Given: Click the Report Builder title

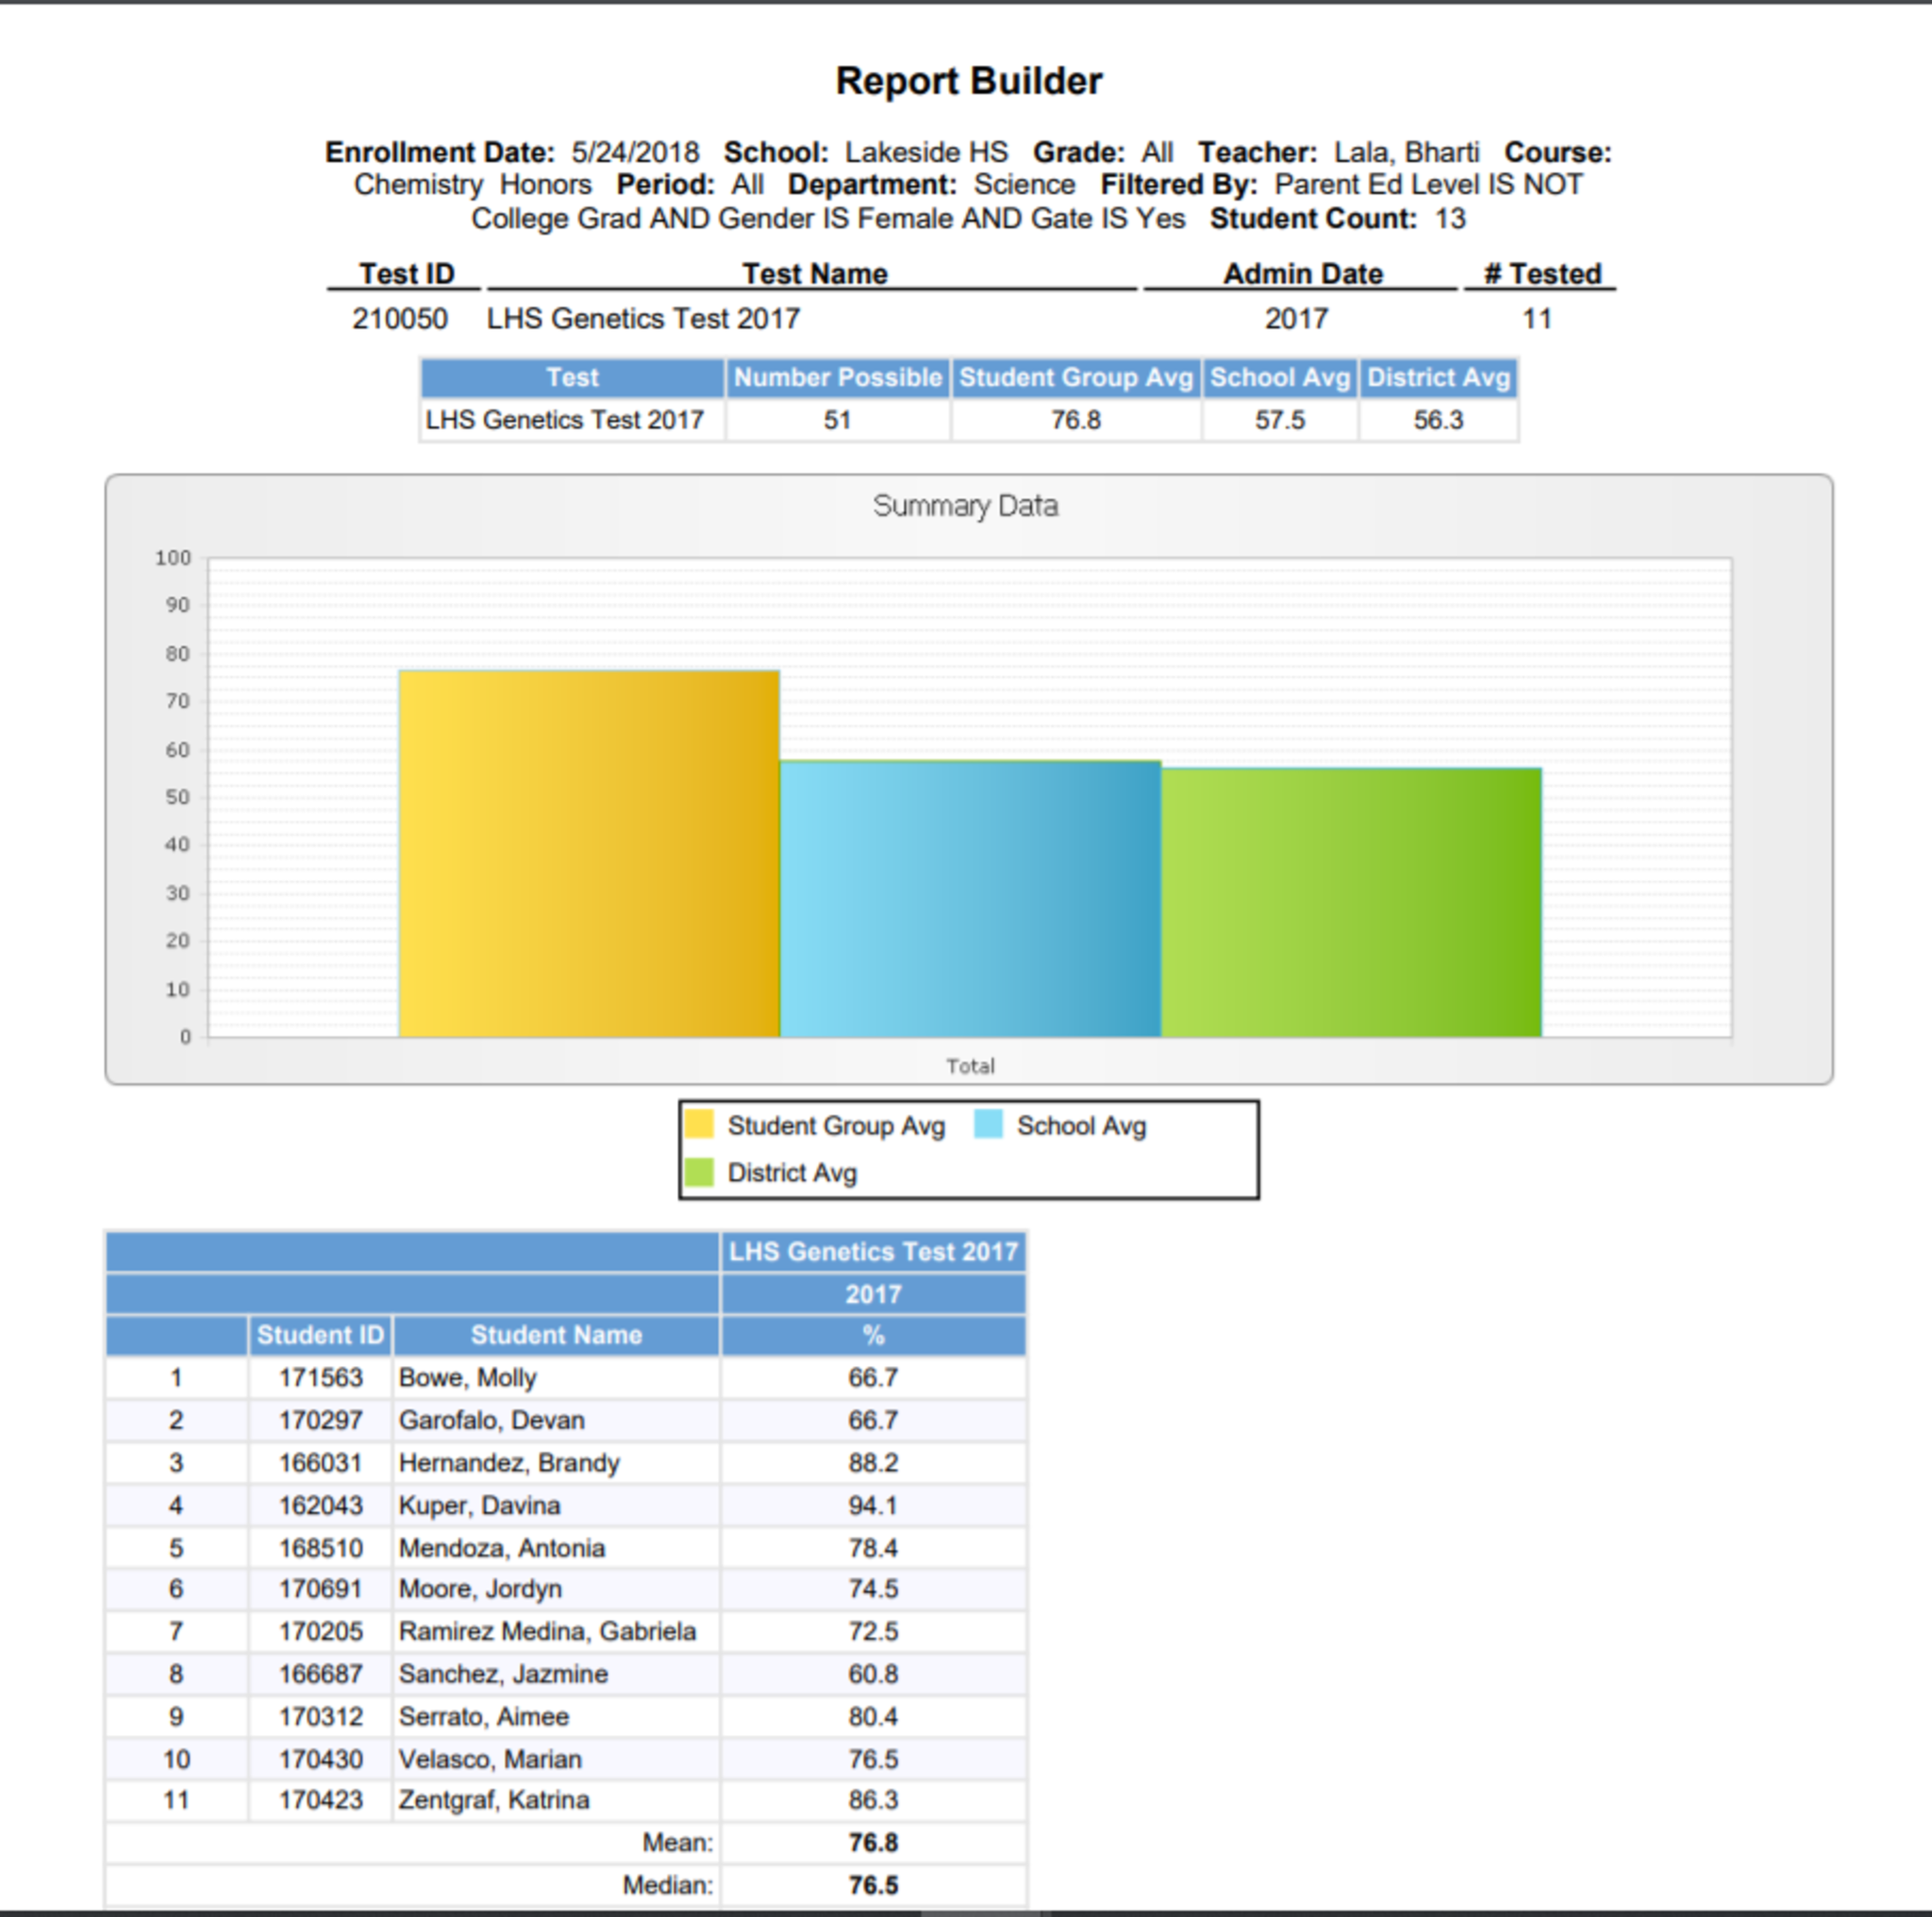Looking at the screenshot, I should [968, 81].
